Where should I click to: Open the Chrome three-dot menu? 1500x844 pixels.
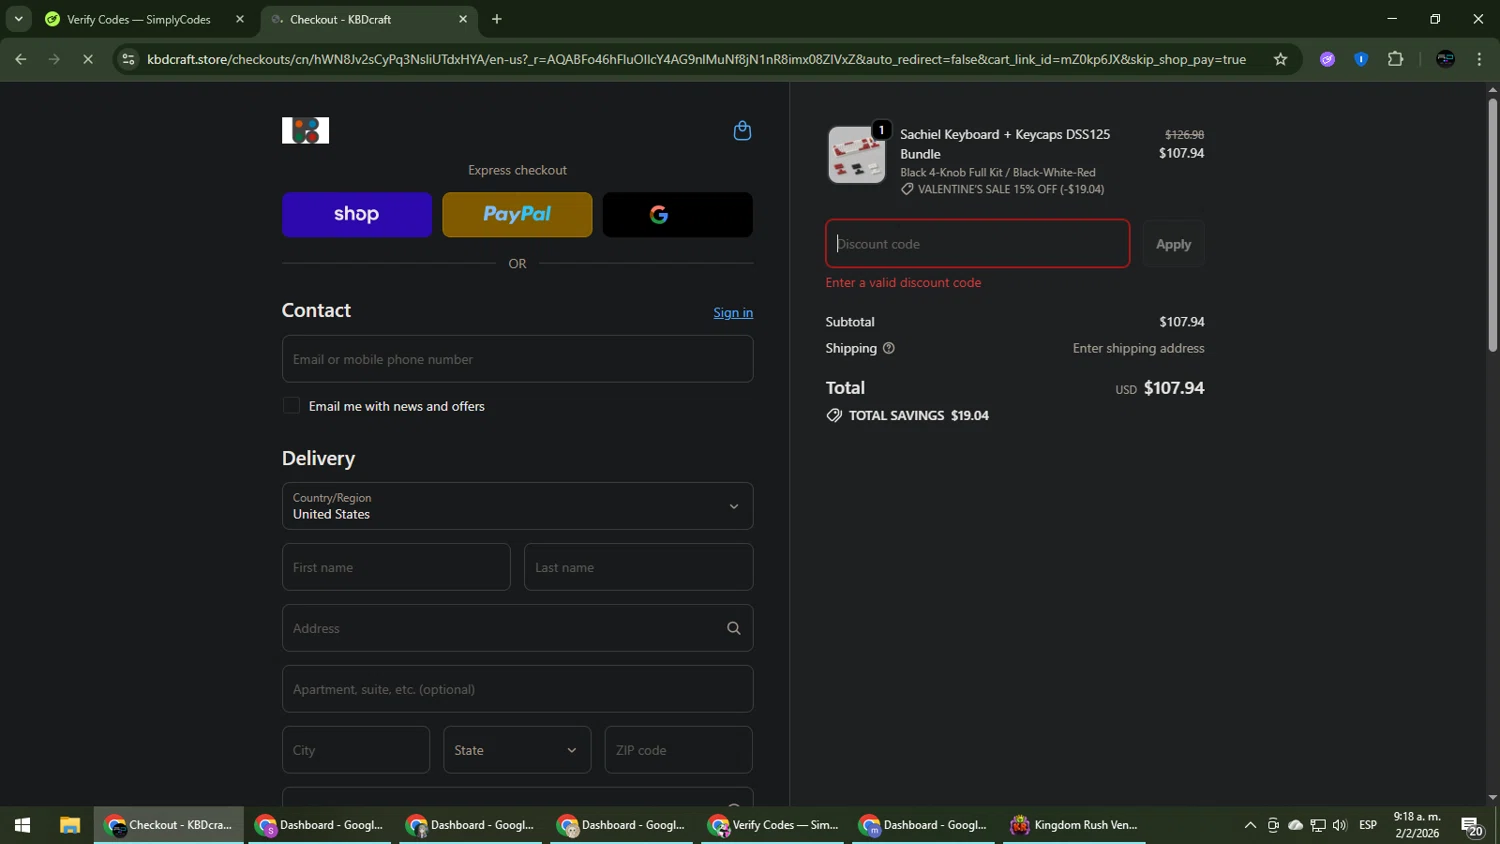(x=1479, y=59)
